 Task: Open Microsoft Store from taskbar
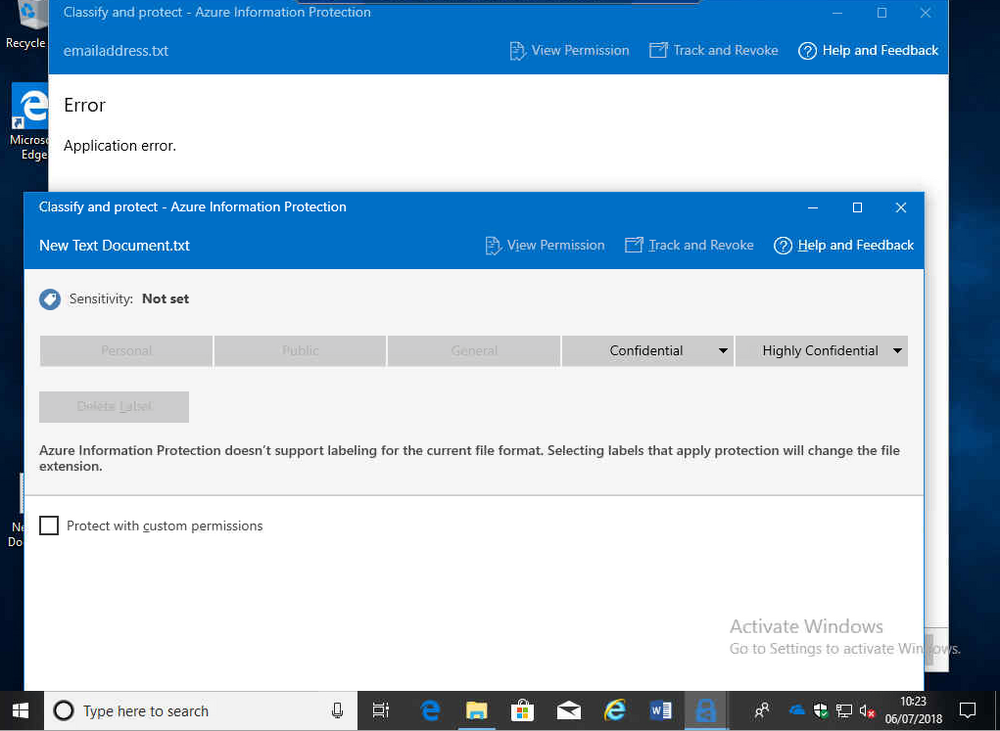click(x=522, y=711)
